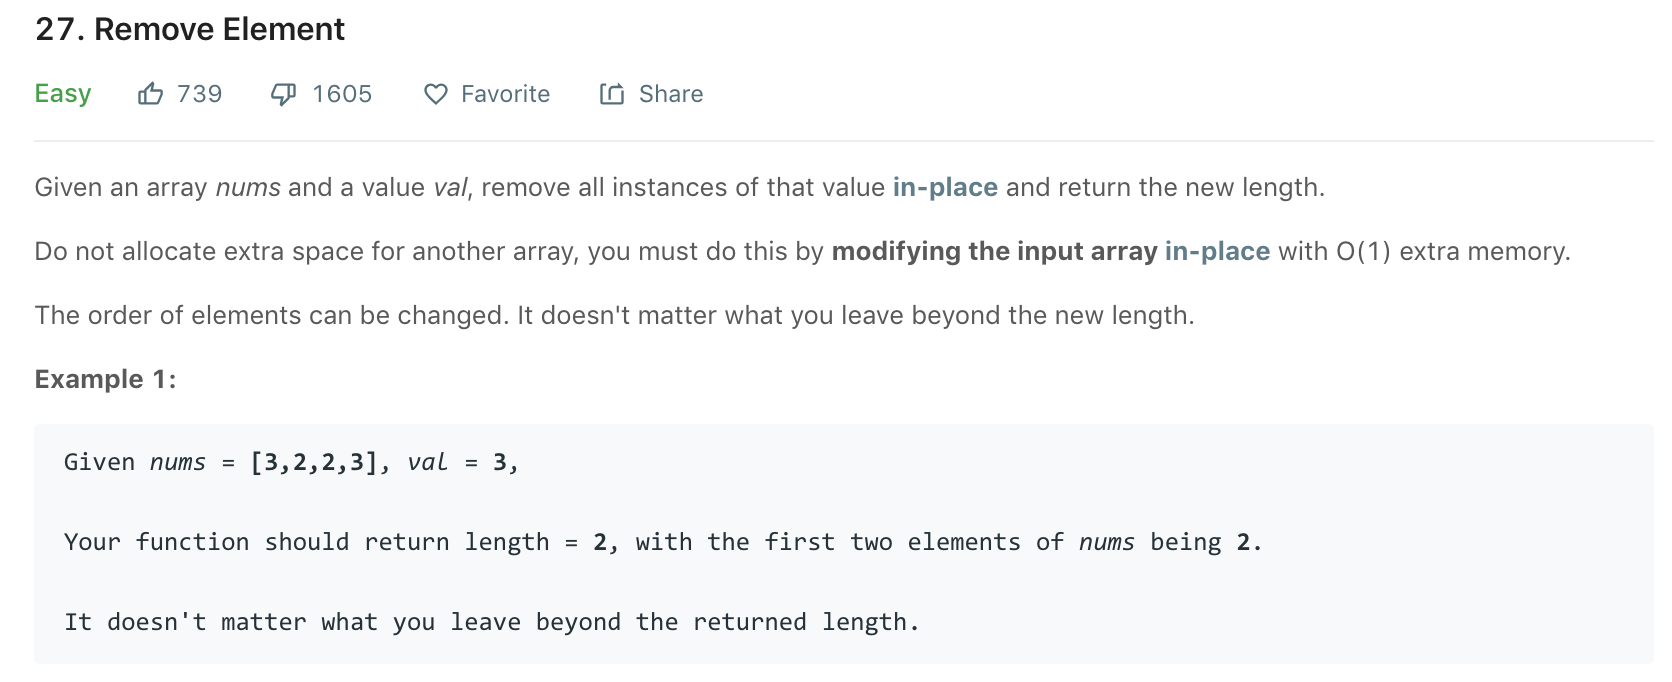Click the italic word val in description
Viewport: 1672px width, 682px height.
point(449,188)
